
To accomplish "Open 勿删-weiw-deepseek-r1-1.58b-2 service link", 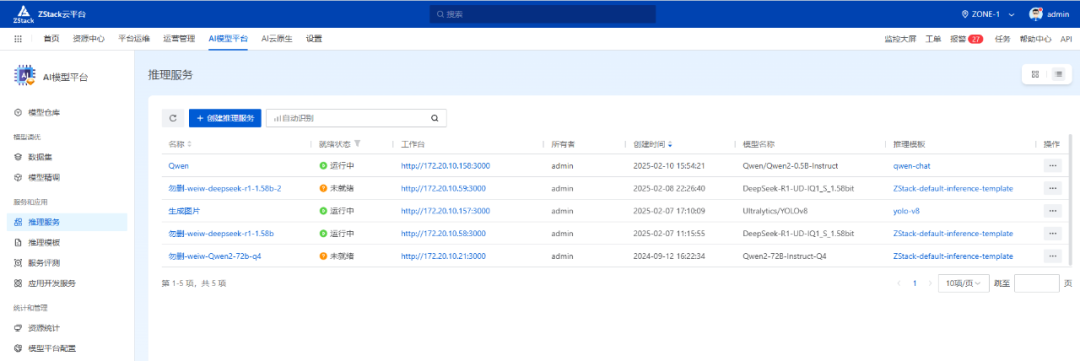I will click(x=225, y=189).
